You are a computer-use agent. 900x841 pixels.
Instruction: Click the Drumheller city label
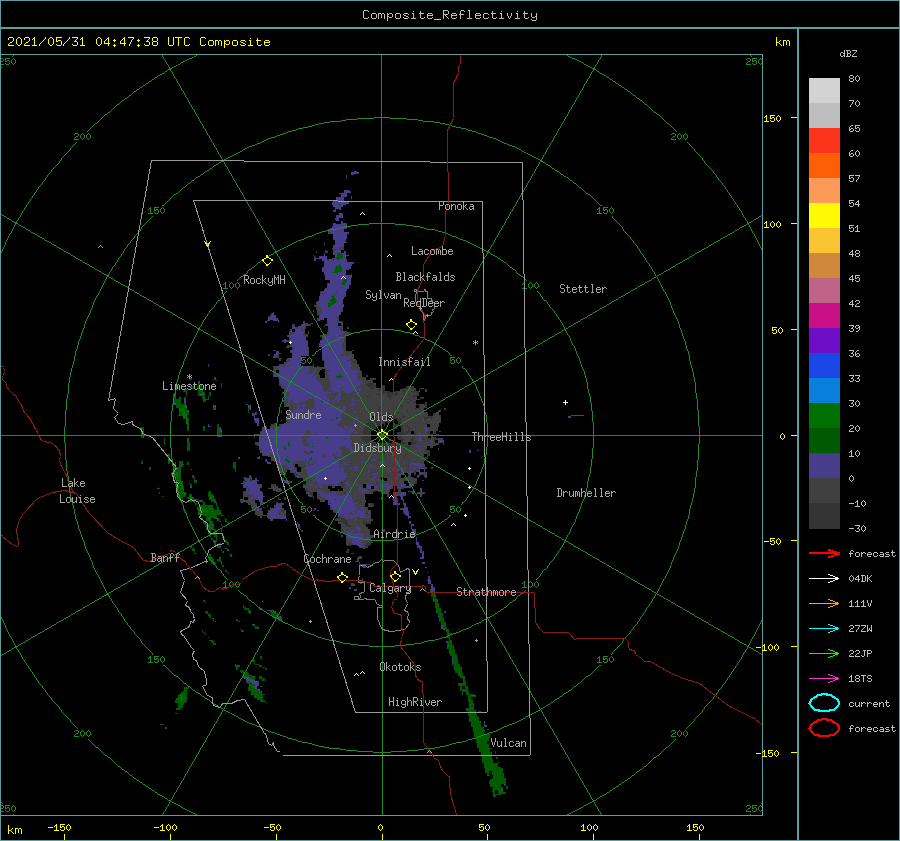click(x=586, y=493)
